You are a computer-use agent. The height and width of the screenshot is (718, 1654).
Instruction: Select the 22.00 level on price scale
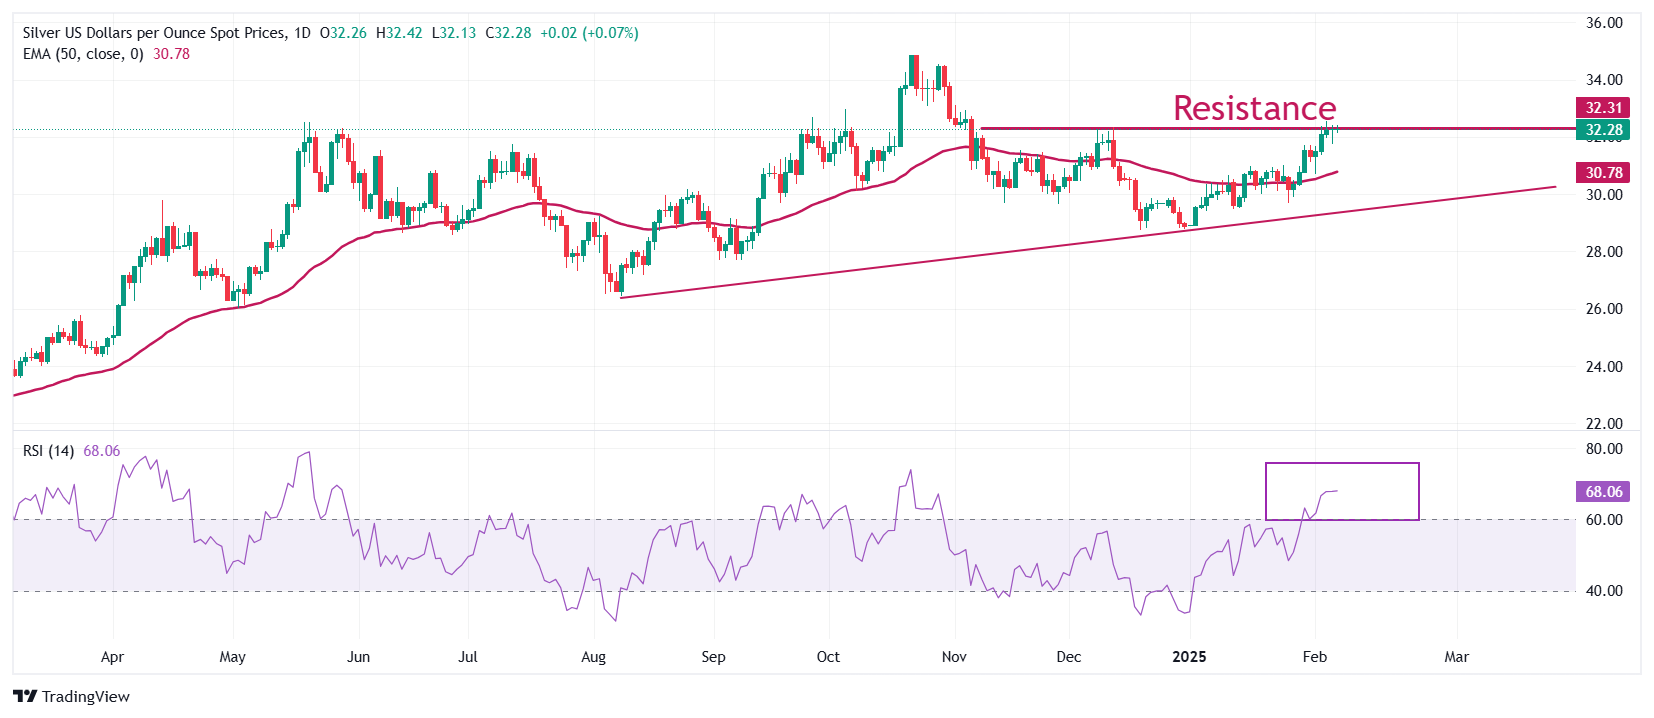(1603, 424)
